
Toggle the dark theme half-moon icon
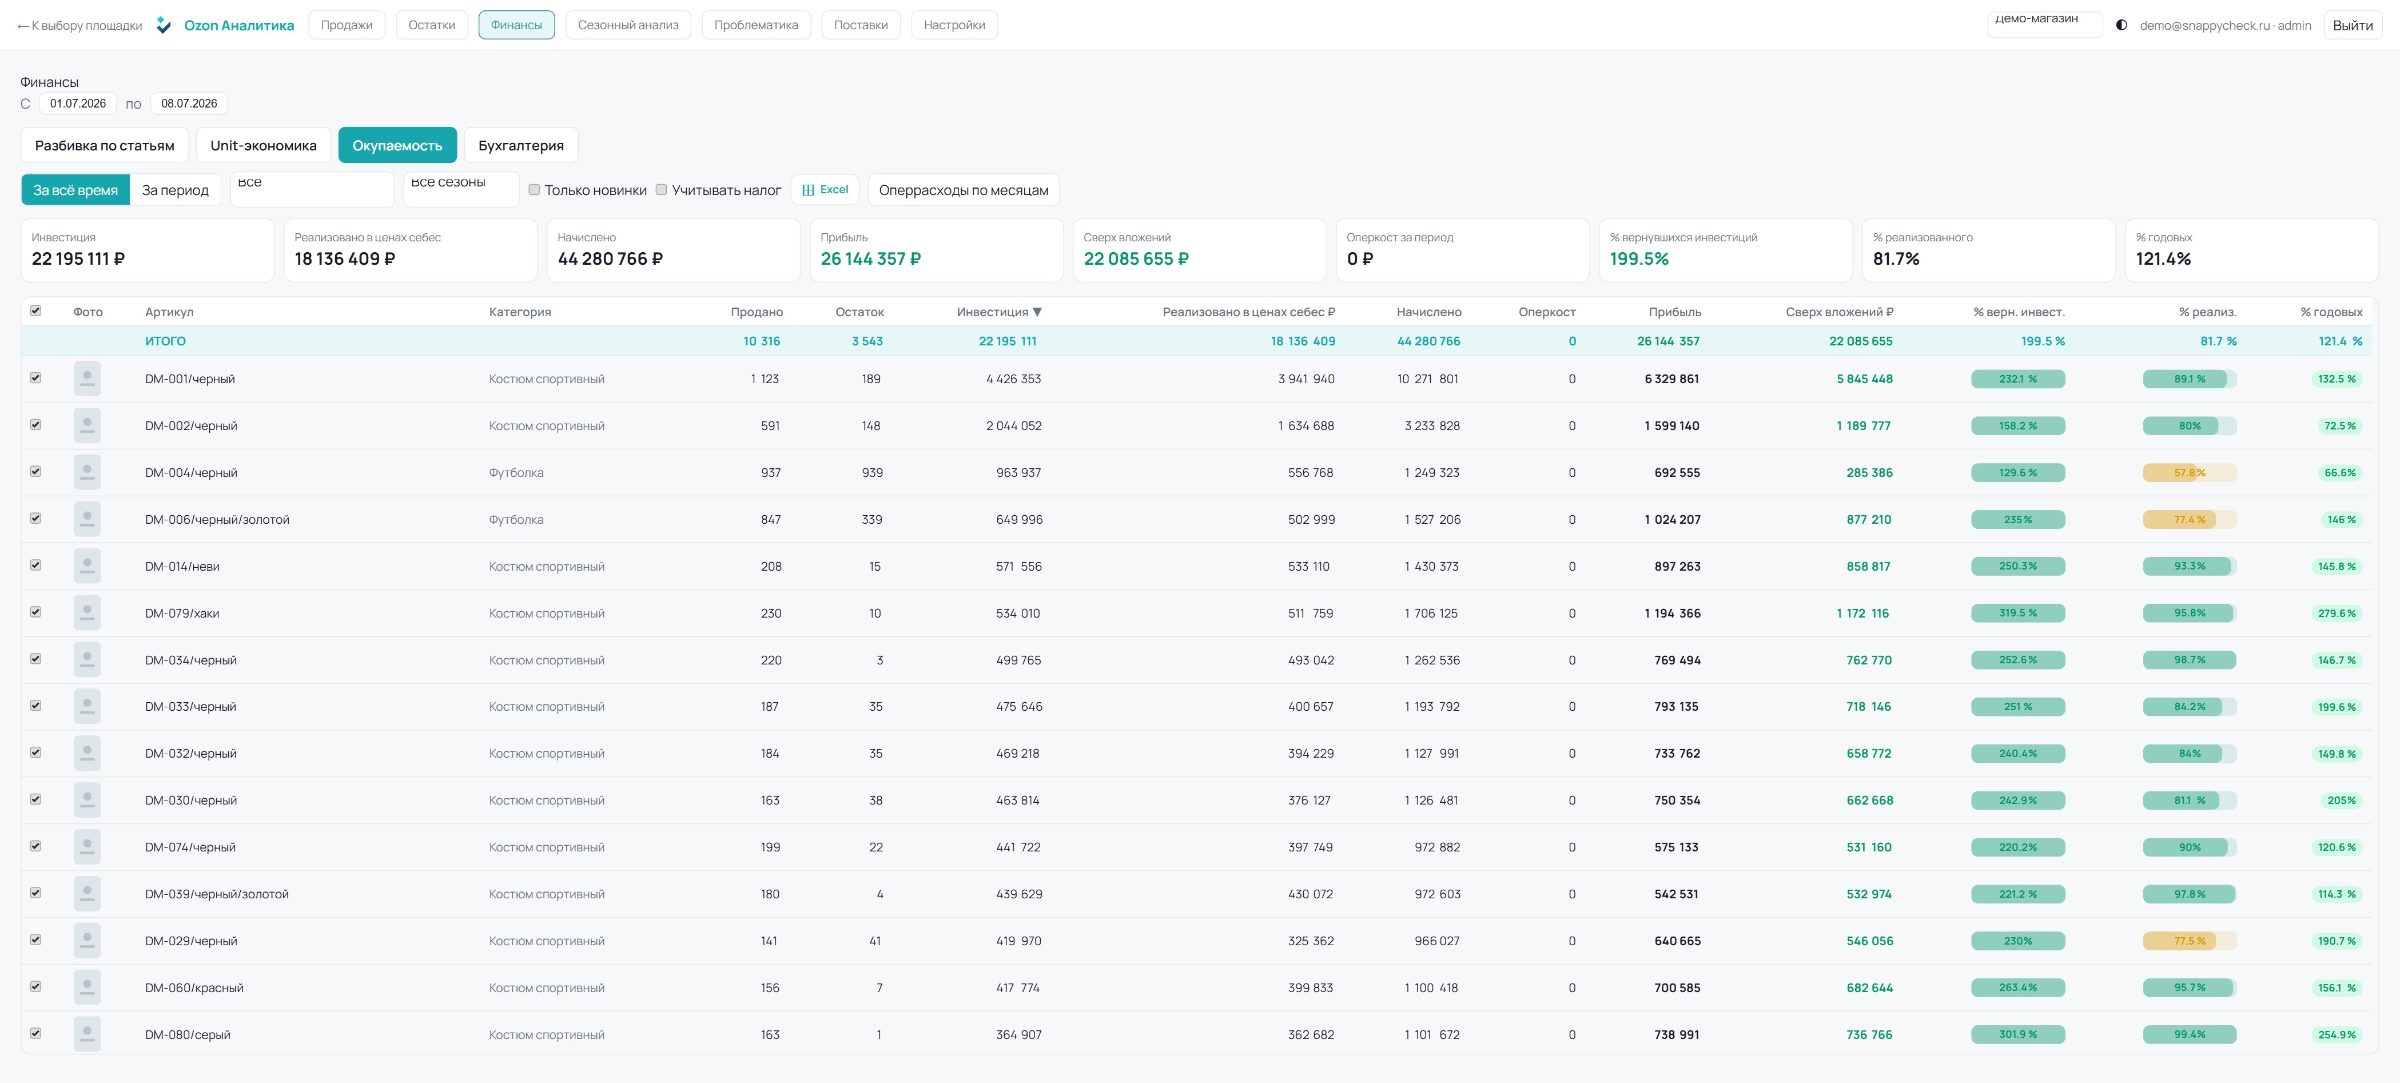tap(2121, 25)
